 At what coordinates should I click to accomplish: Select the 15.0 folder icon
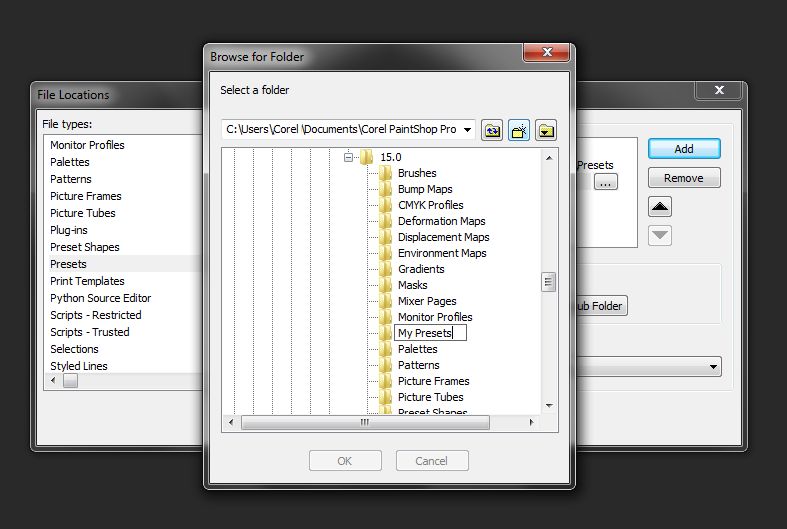pos(367,157)
